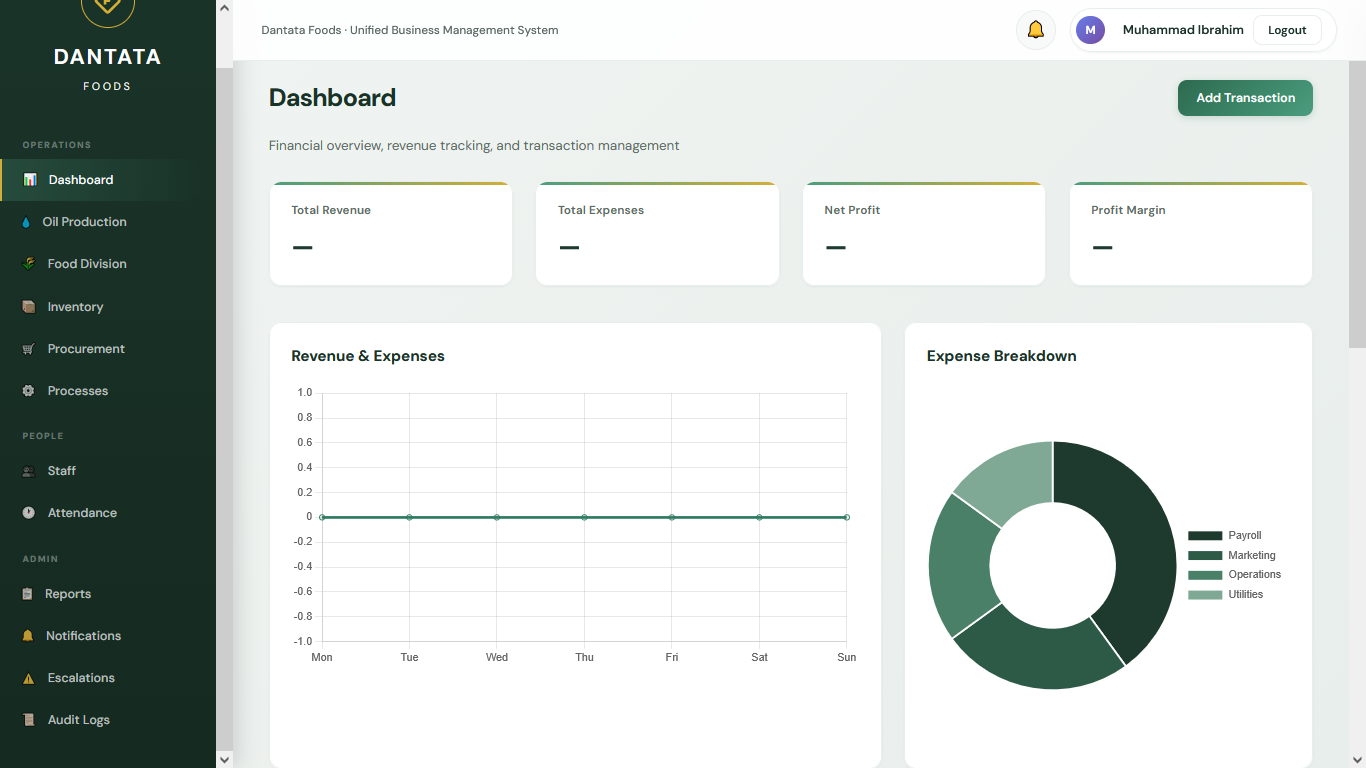The image size is (1366, 768).
Task: Click the Dantata Foods logo emblem
Action: tap(107, 8)
